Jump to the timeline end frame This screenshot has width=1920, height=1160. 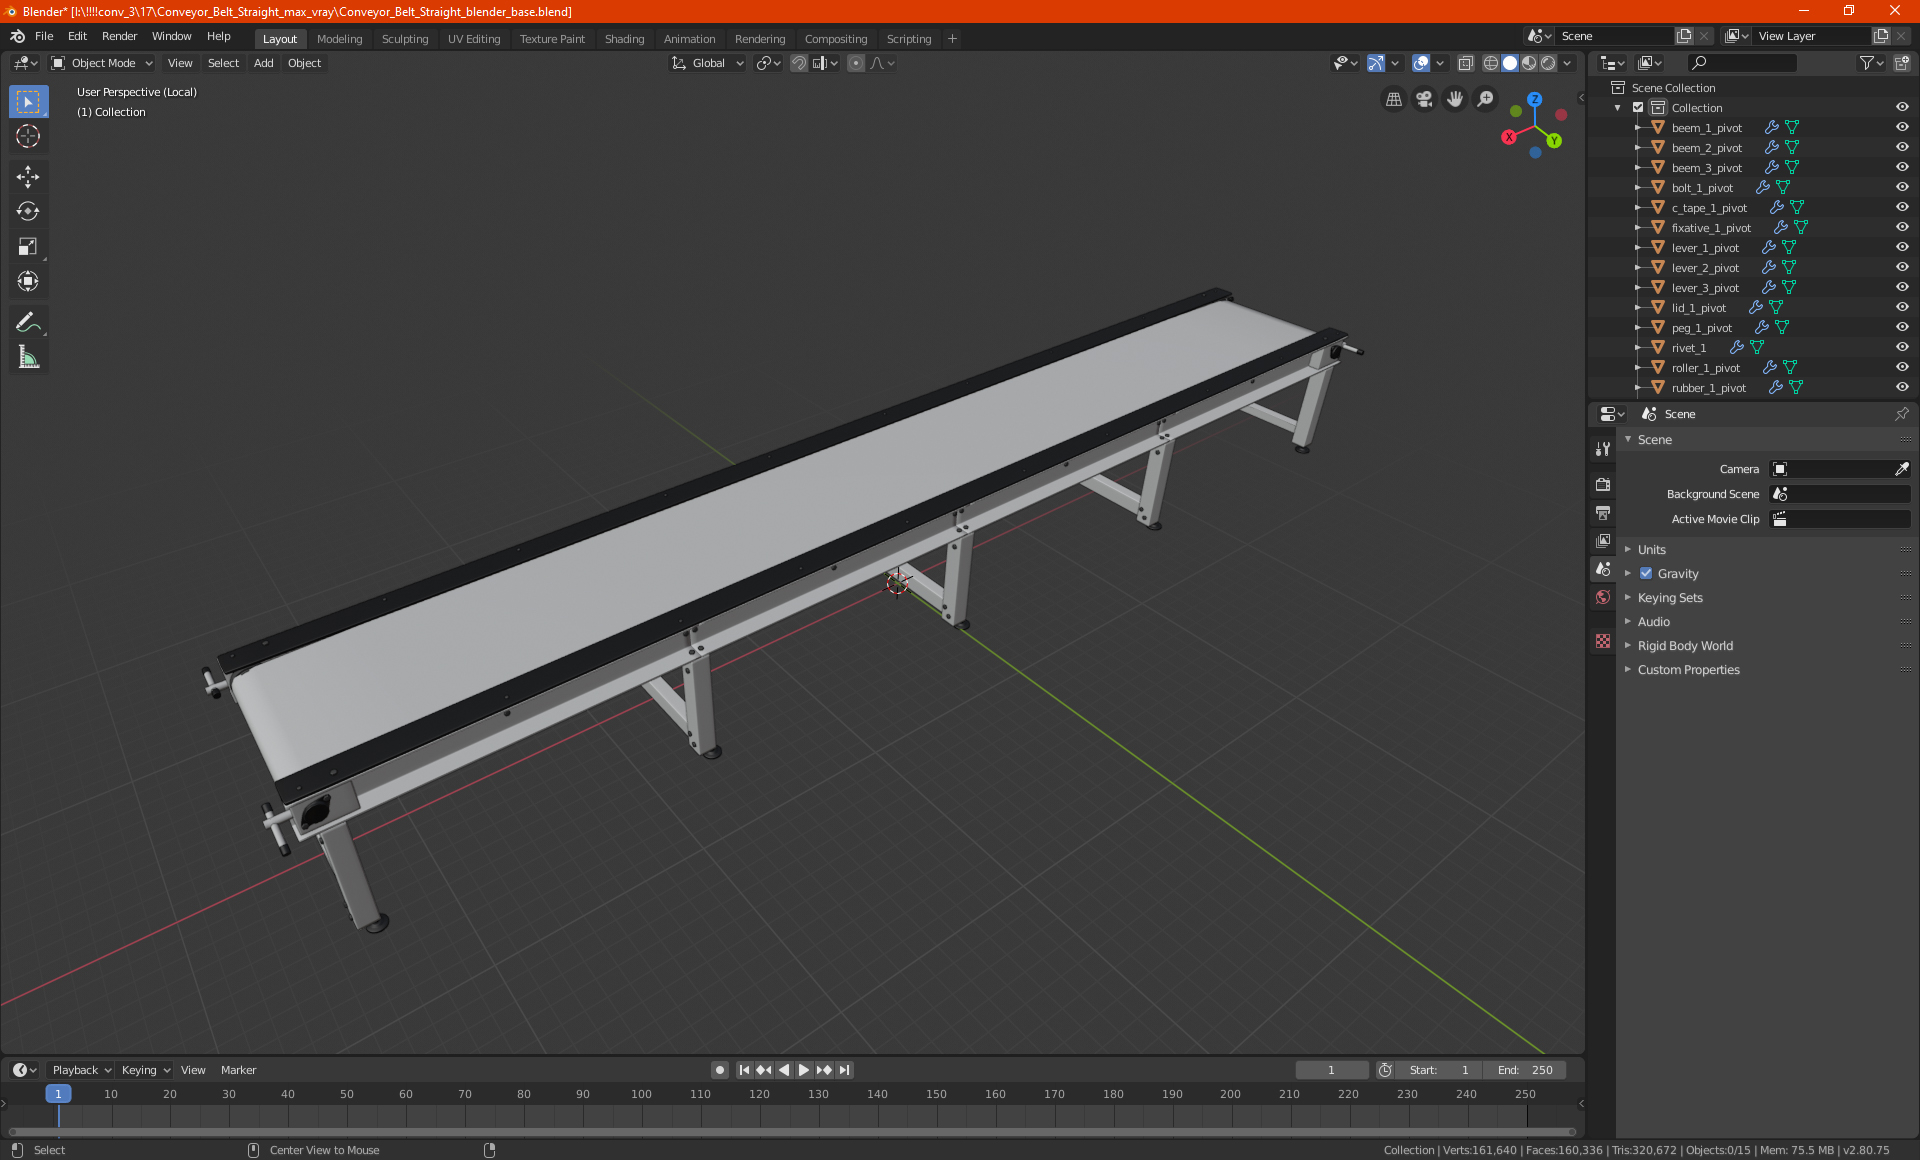click(845, 1070)
